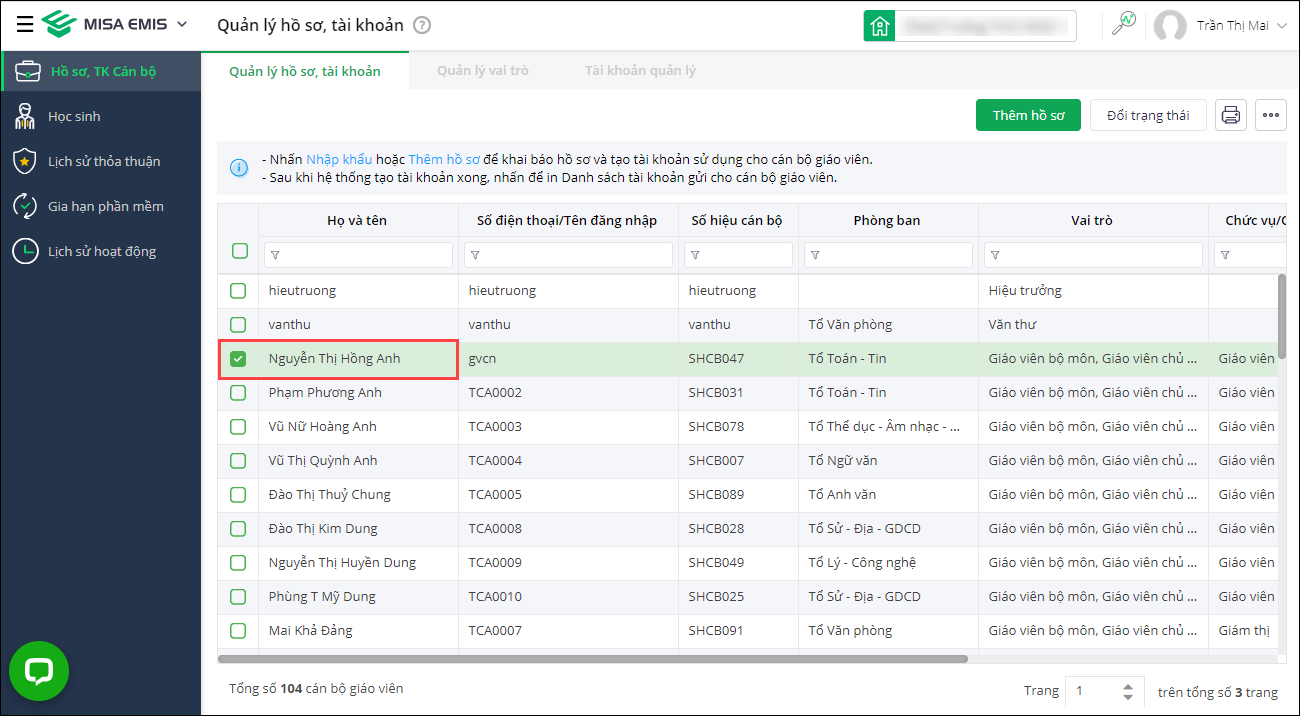Focus the Phòng ban filter input
1300x716 pixels.
(888, 255)
